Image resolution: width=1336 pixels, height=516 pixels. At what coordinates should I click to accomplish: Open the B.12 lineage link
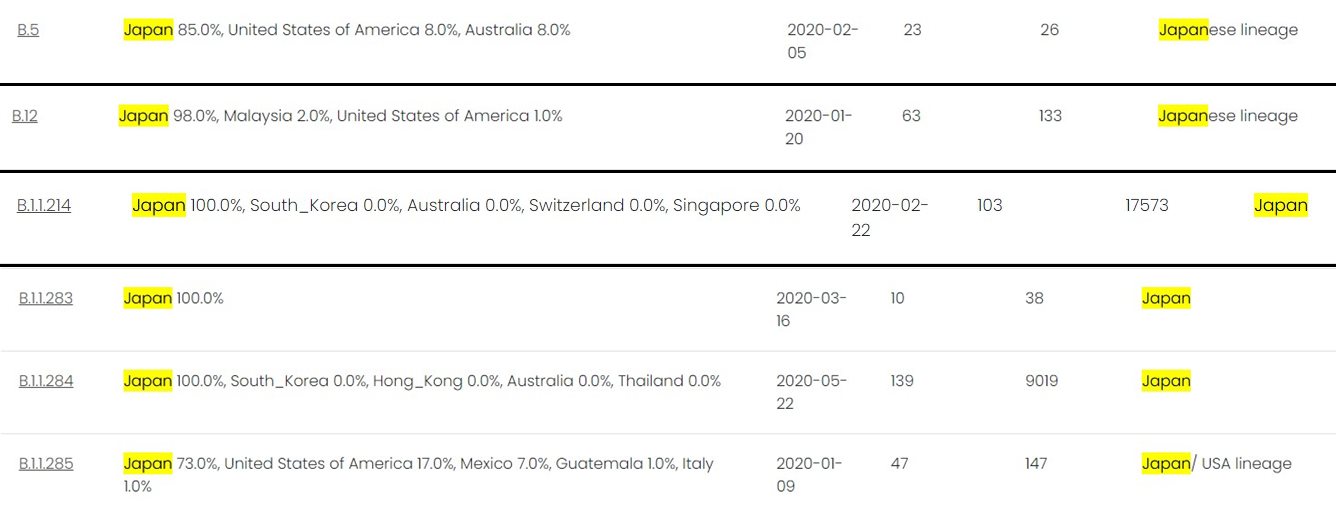(25, 116)
